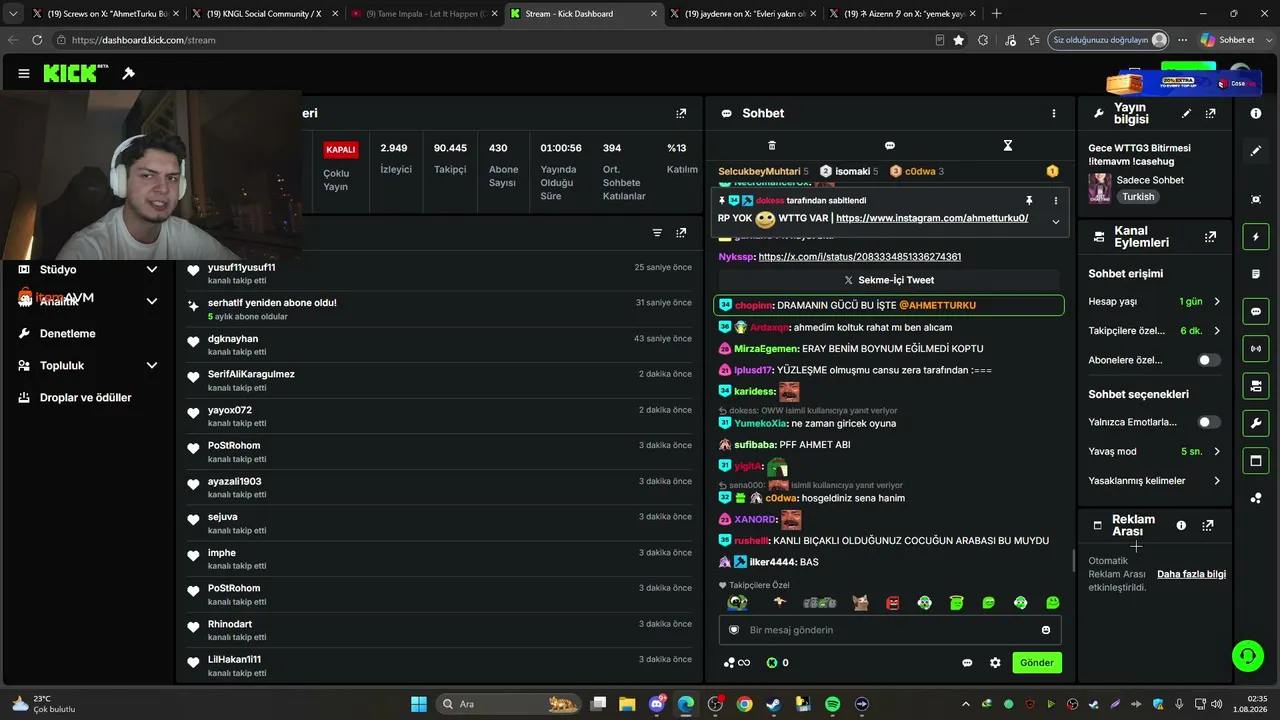1280x720 pixels.
Task: Show hidden system tray icons
Action: point(965,704)
